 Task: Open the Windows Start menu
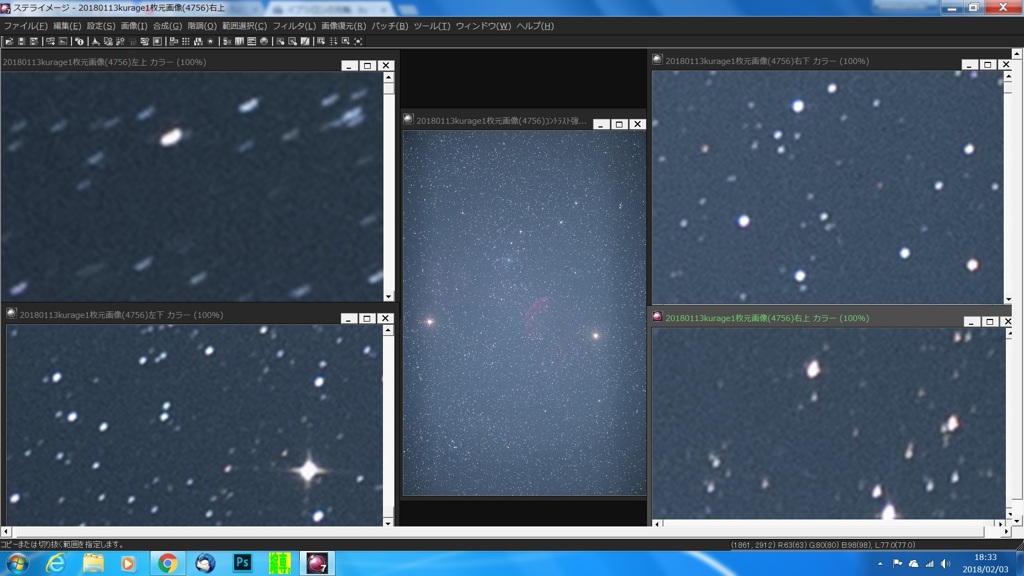pos(17,564)
